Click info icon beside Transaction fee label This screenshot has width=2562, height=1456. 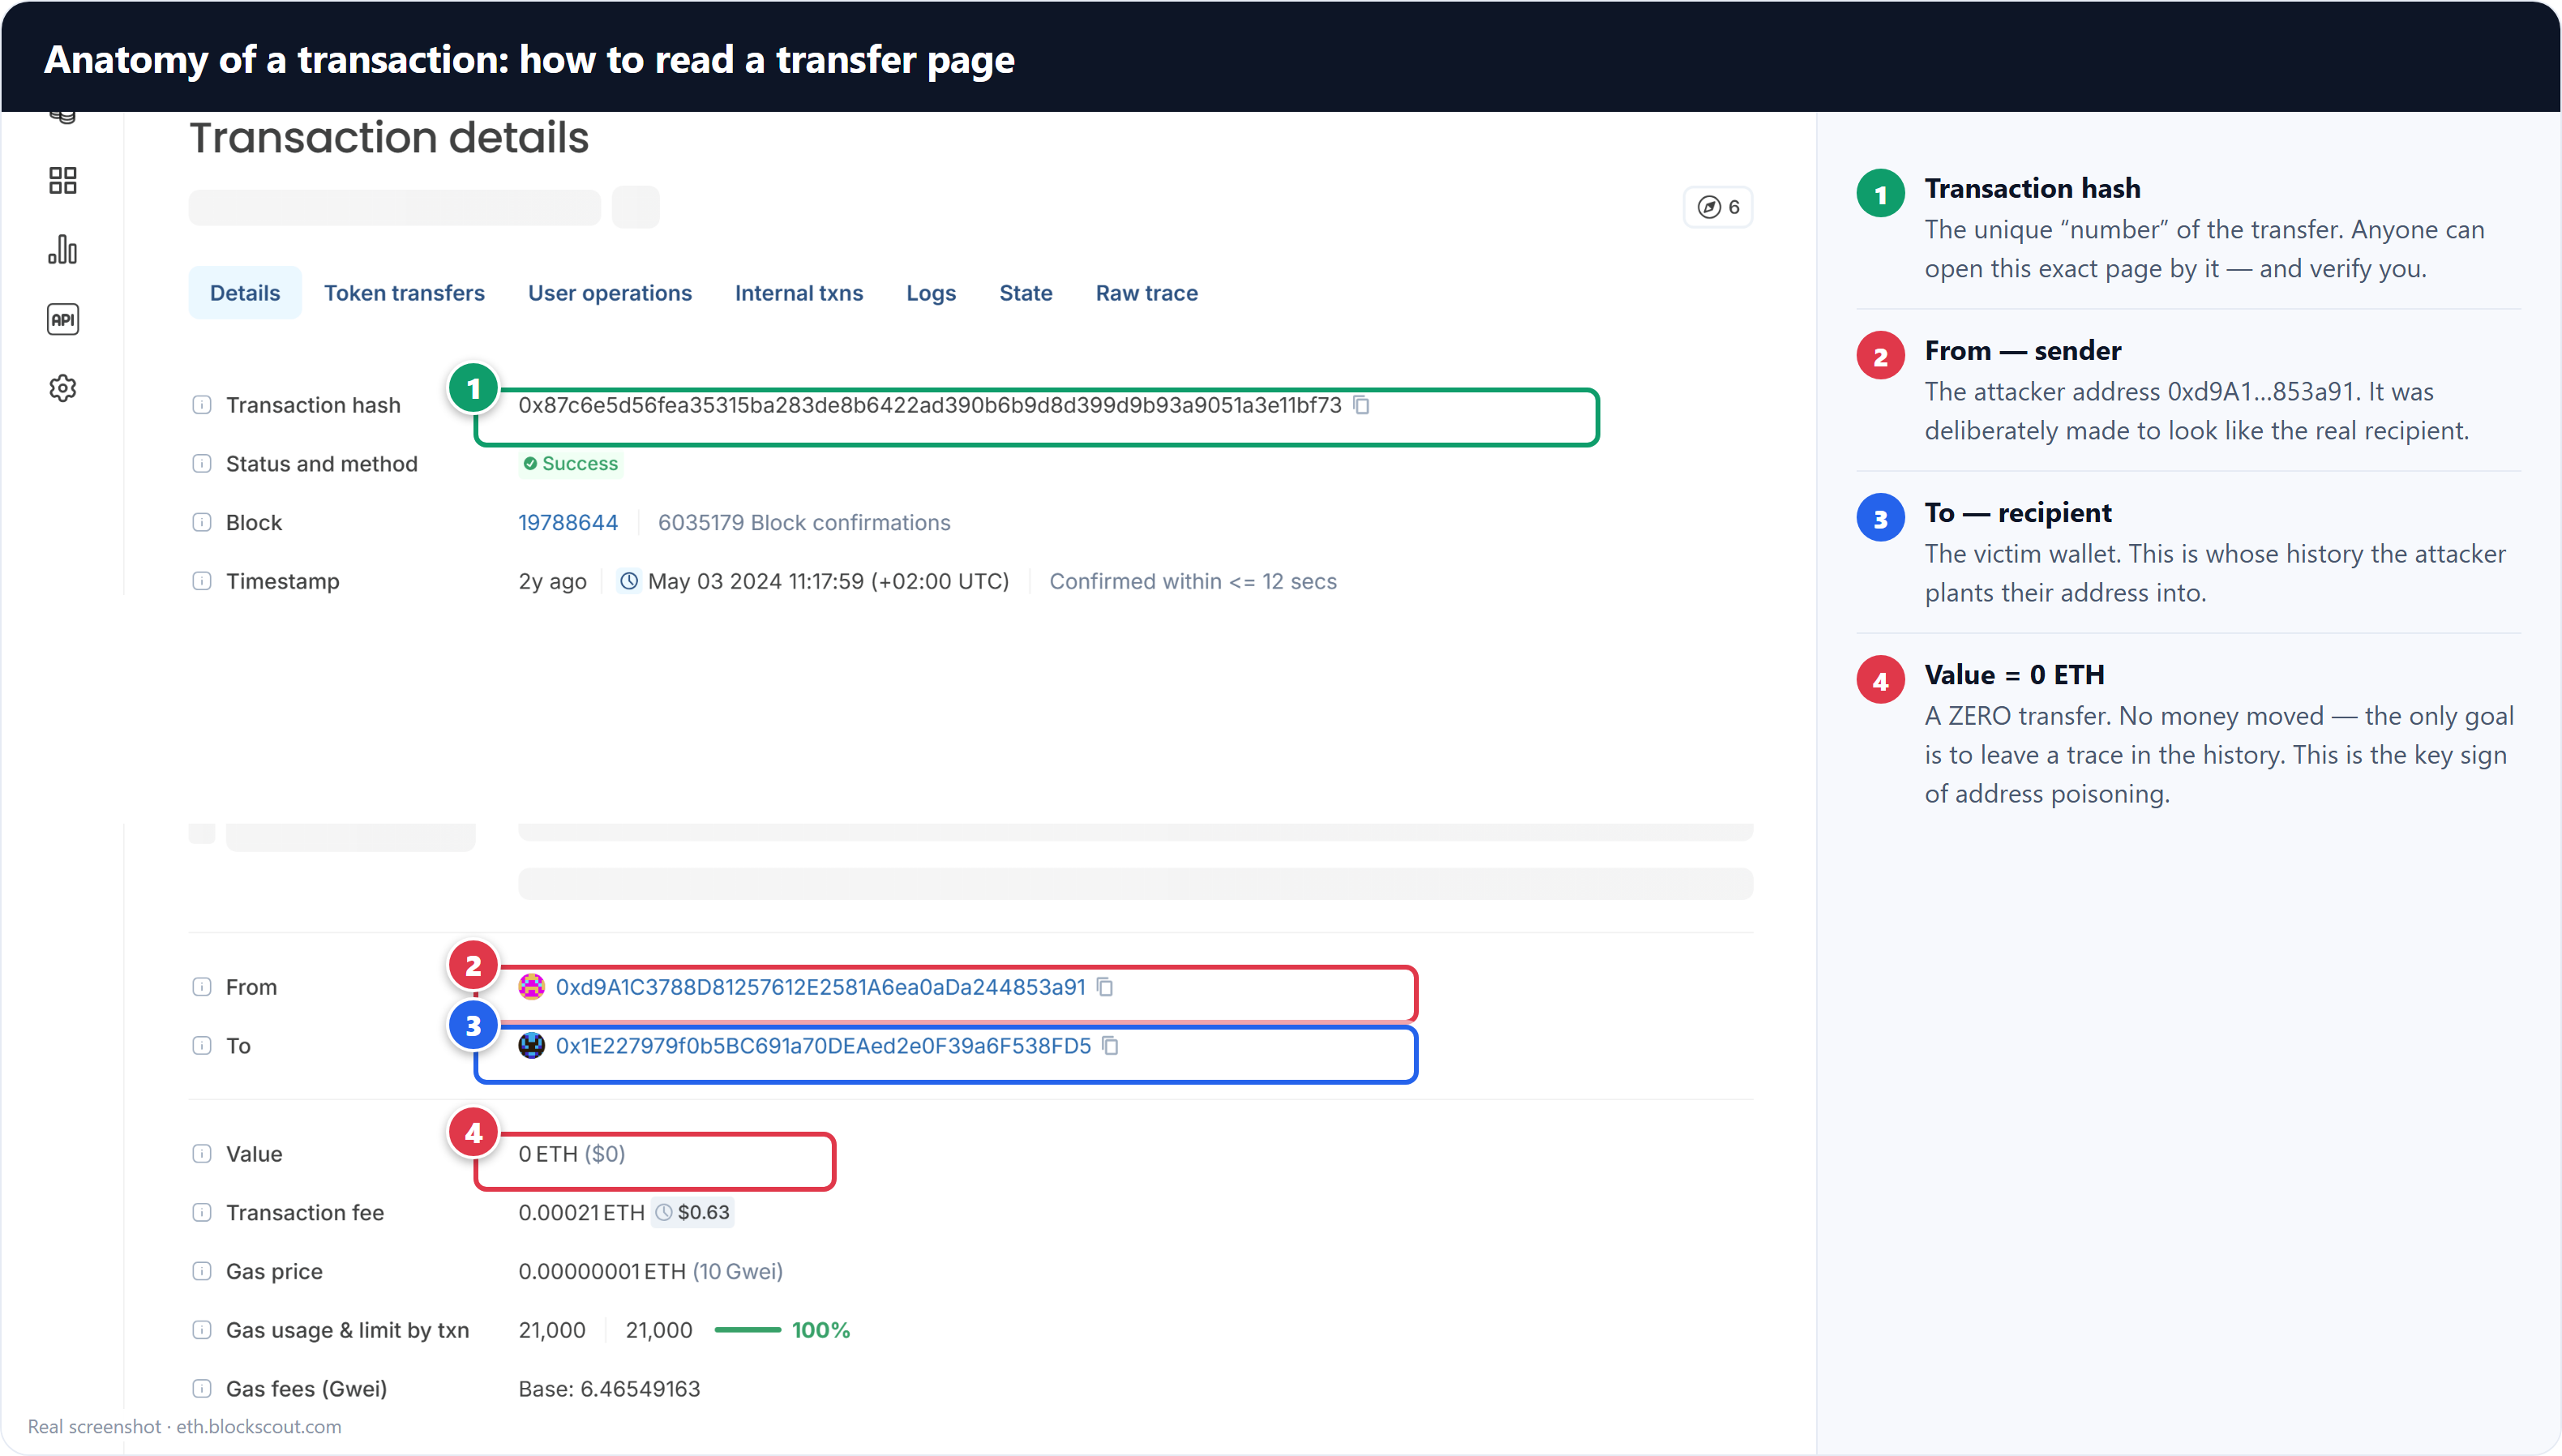tap(202, 1213)
